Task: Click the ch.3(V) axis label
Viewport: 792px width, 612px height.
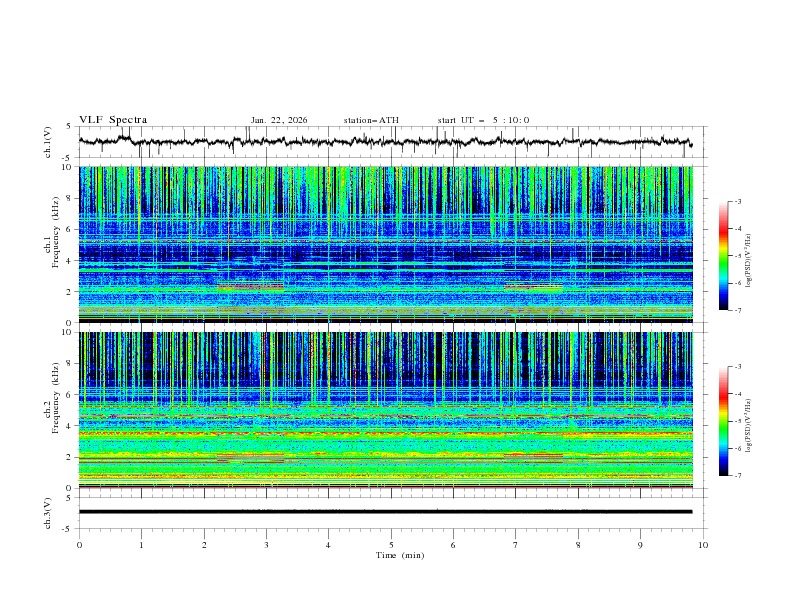Action: point(48,511)
